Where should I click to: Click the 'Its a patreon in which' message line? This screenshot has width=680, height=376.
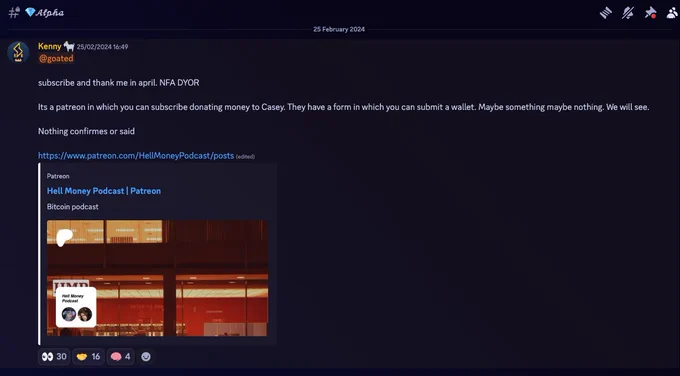343,107
